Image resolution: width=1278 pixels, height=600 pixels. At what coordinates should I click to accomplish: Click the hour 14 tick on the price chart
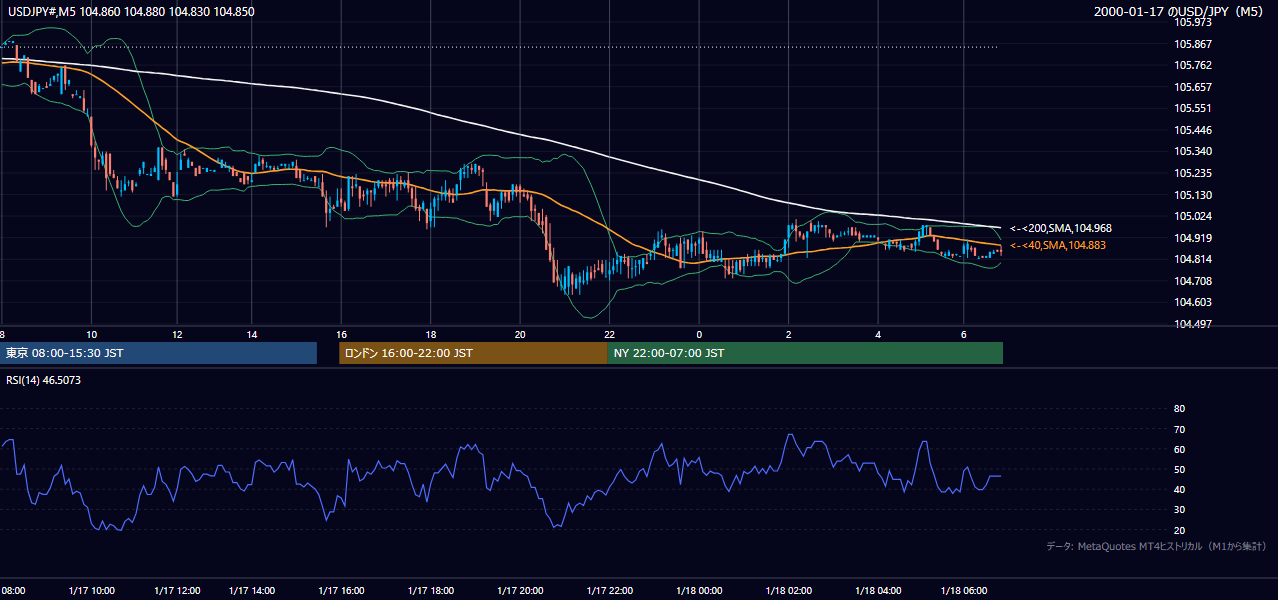252,334
